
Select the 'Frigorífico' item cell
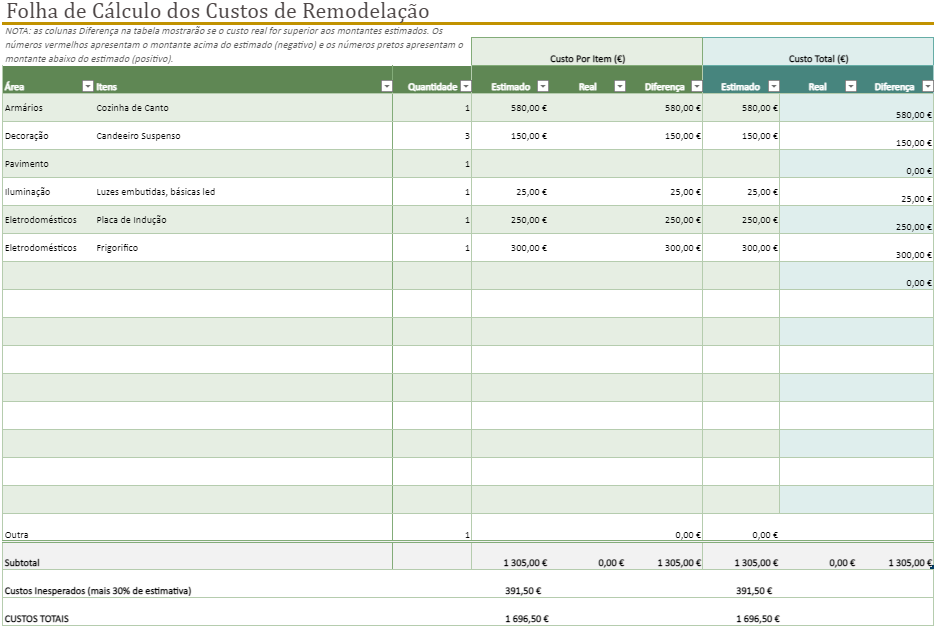click(117, 248)
